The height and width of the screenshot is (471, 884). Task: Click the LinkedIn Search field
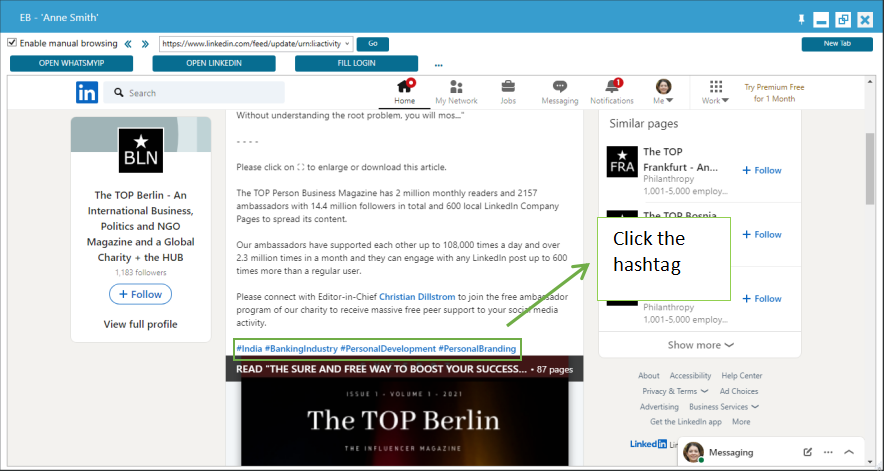pos(194,93)
